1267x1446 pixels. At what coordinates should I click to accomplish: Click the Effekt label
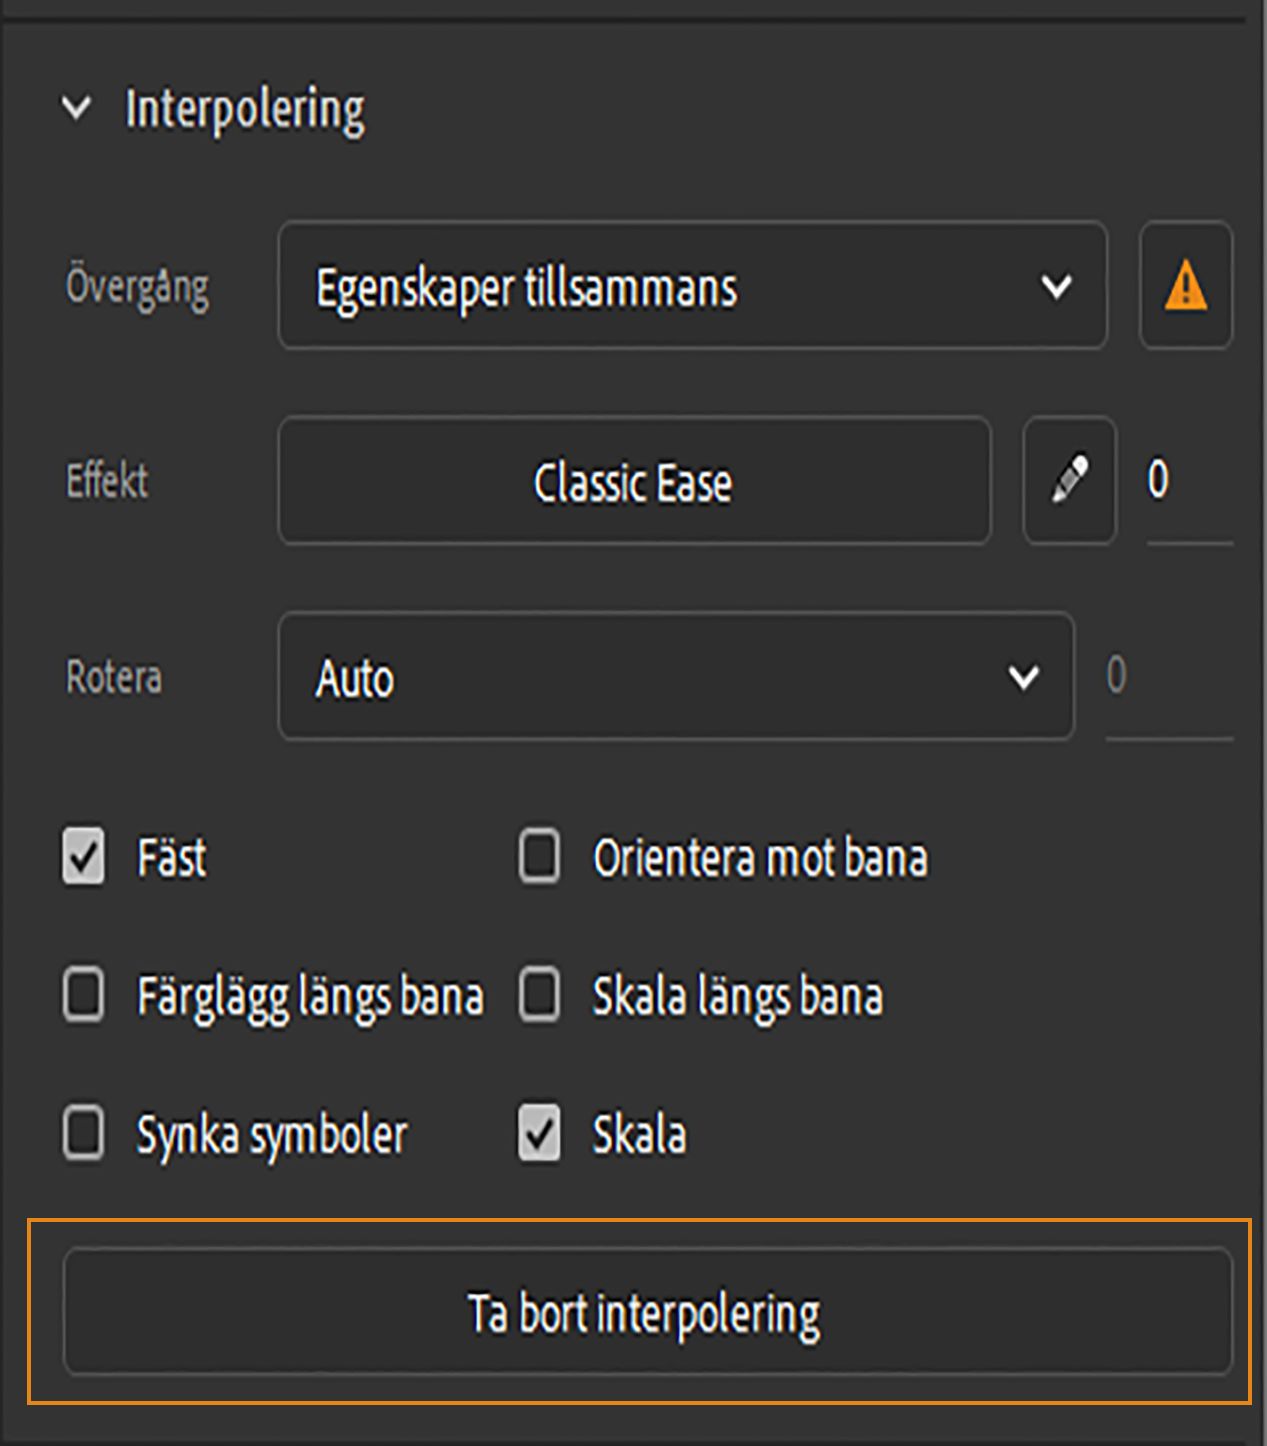(x=107, y=482)
